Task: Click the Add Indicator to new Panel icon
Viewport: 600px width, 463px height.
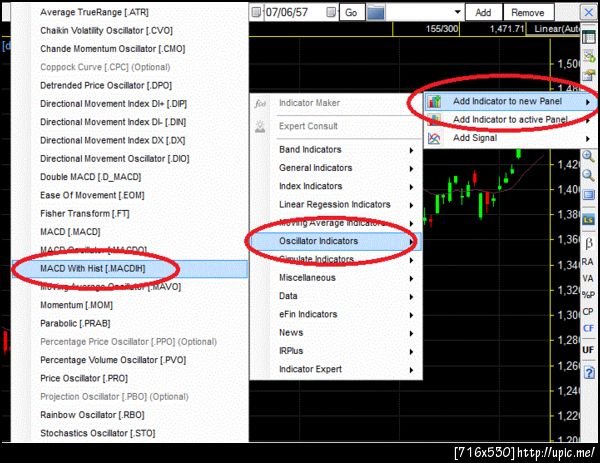Action: pyautogui.click(x=434, y=102)
